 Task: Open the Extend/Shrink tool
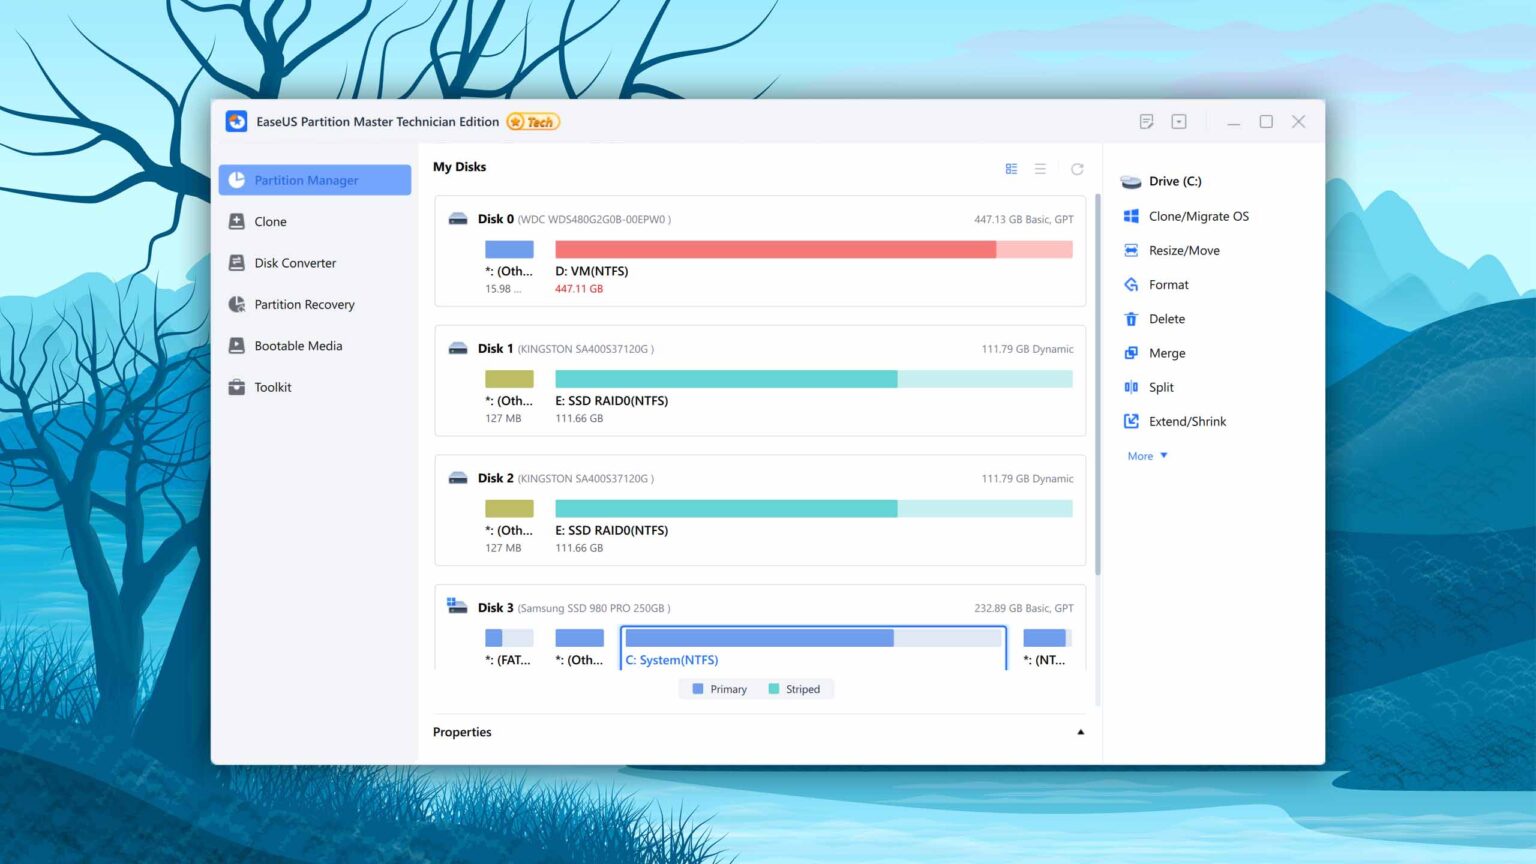[1186, 421]
